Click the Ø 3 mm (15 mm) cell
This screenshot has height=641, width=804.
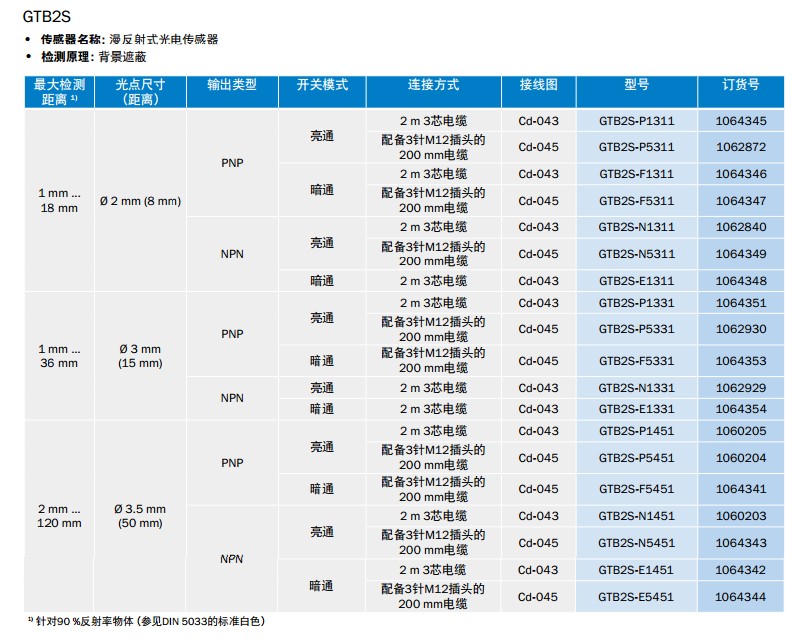tap(140, 356)
